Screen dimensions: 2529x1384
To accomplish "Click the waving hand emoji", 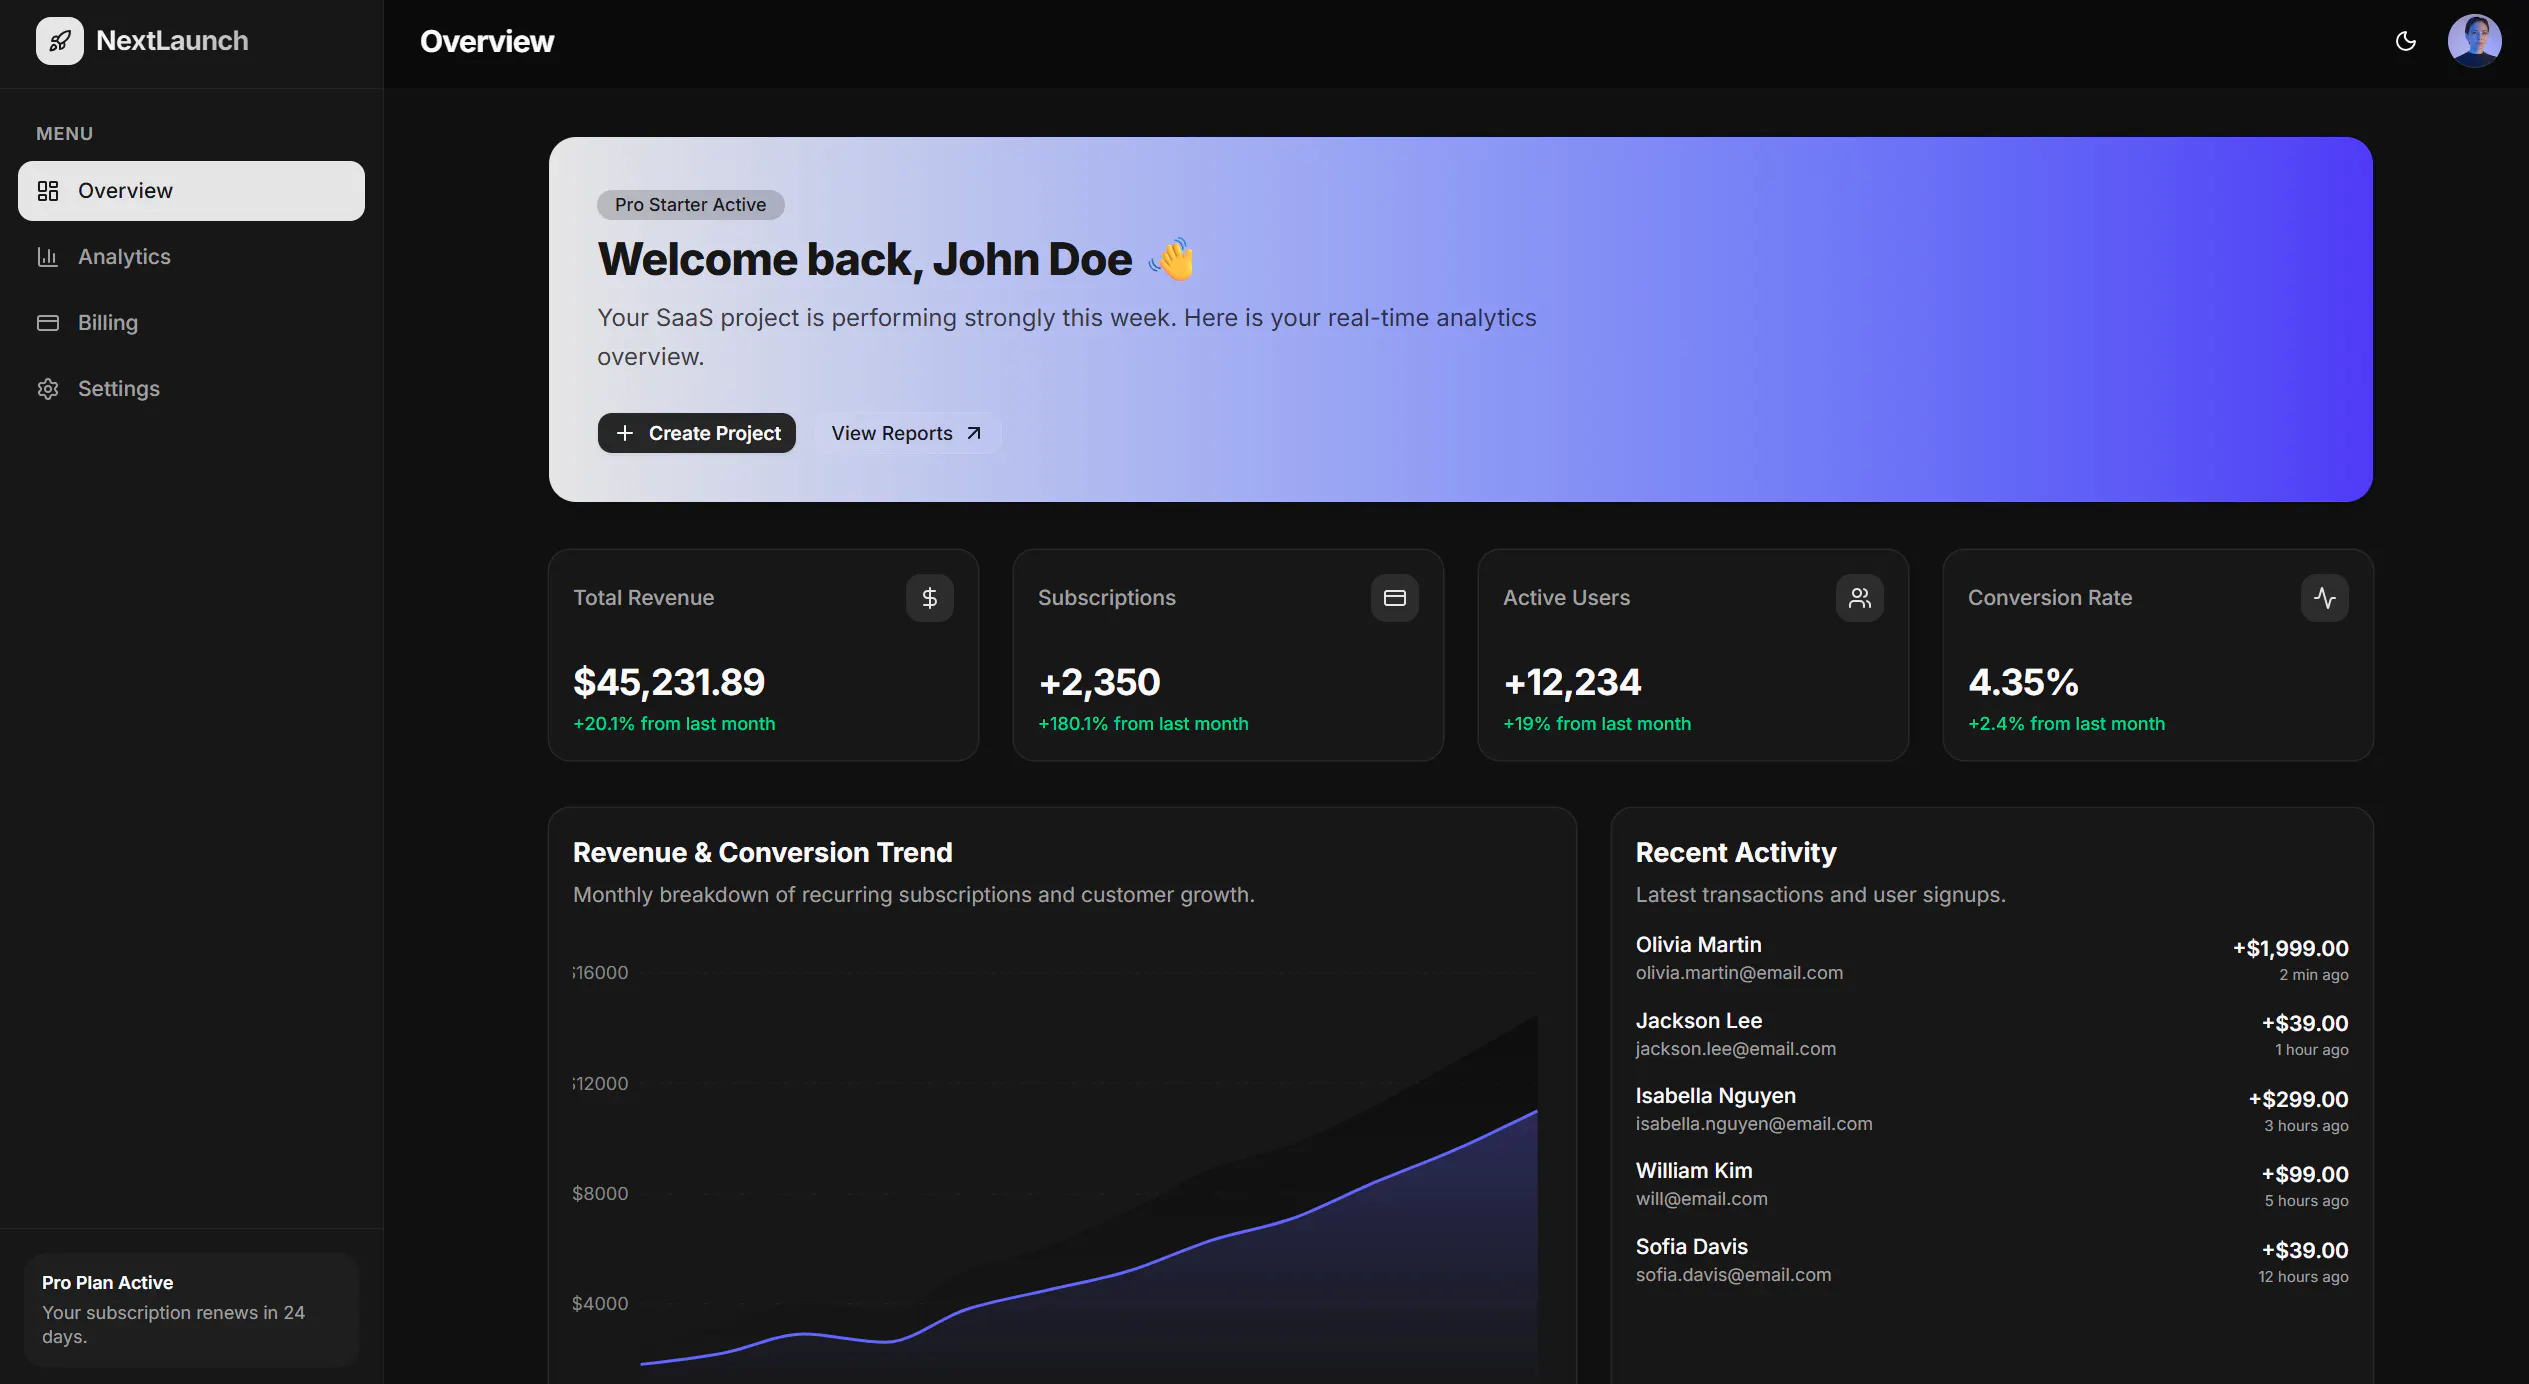I will pos(1172,259).
